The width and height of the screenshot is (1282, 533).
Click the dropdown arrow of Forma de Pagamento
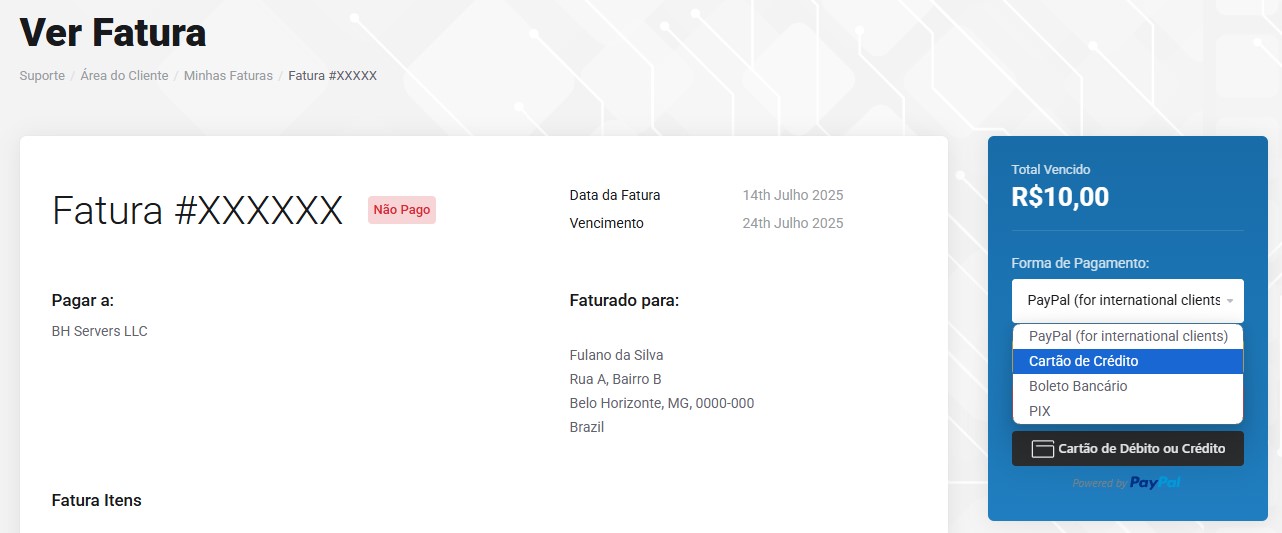(x=1230, y=301)
